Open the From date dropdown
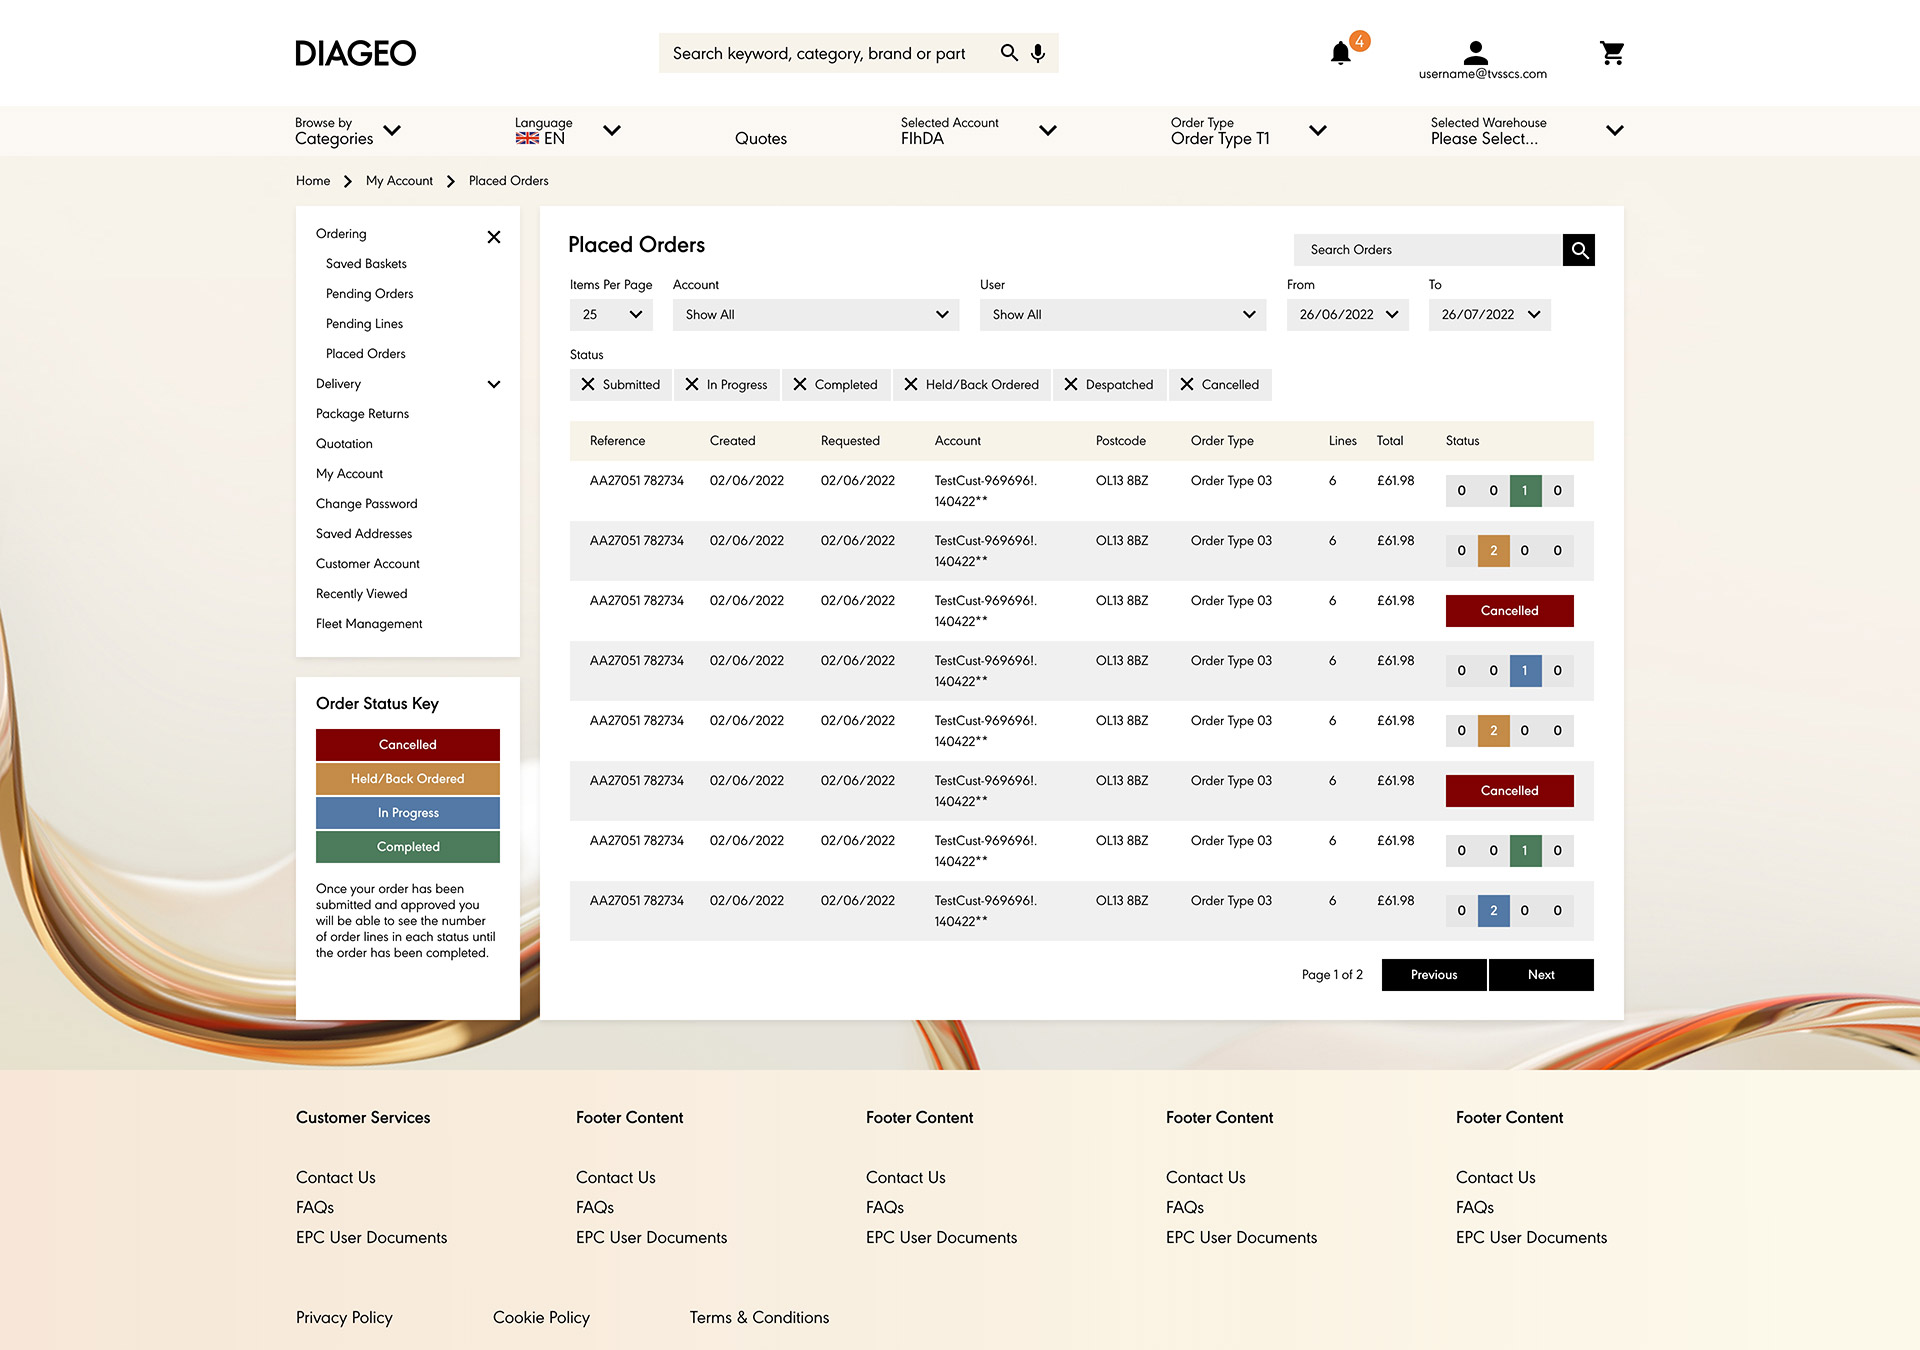Image resolution: width=1920 pixels, height=1350 pixels. (1347, 315)
